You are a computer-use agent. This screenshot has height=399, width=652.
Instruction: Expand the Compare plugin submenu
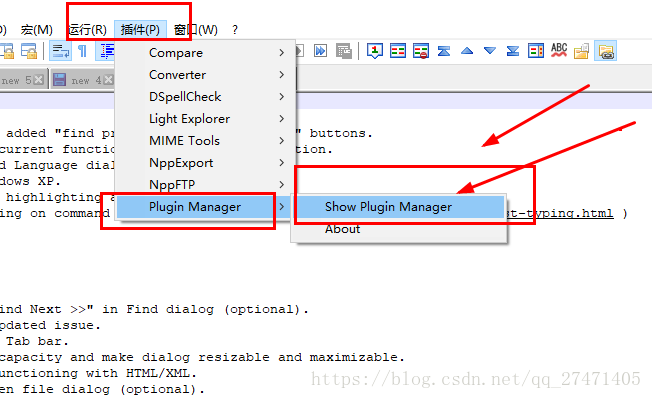point(205,53)
